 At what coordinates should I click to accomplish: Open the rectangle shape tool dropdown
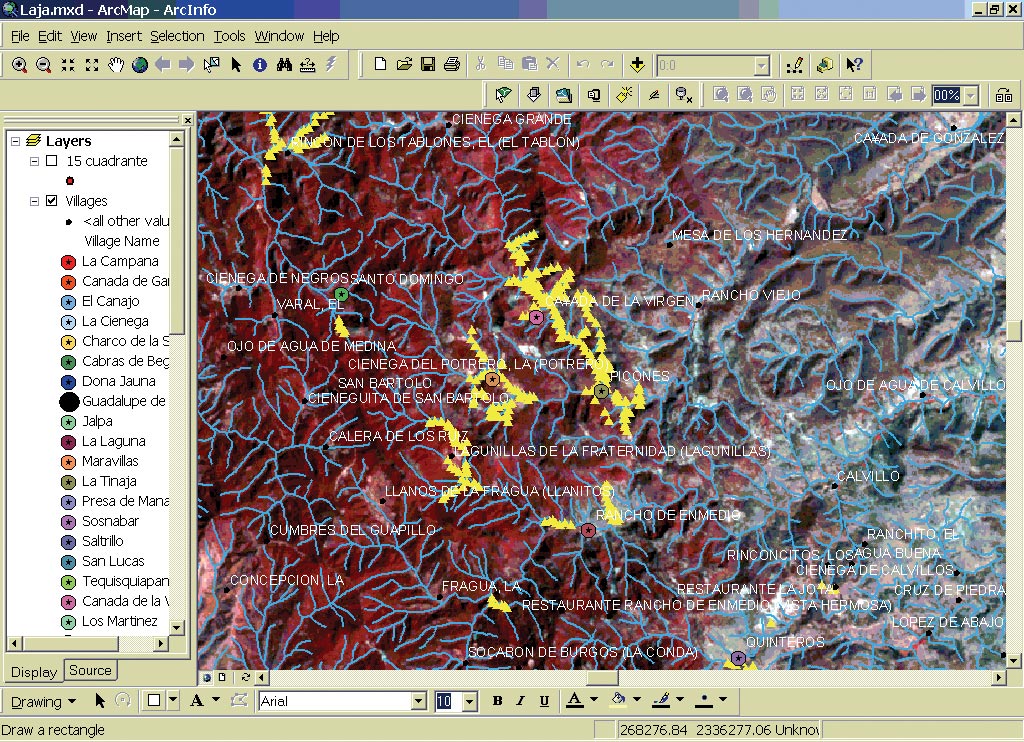(173, 700)
